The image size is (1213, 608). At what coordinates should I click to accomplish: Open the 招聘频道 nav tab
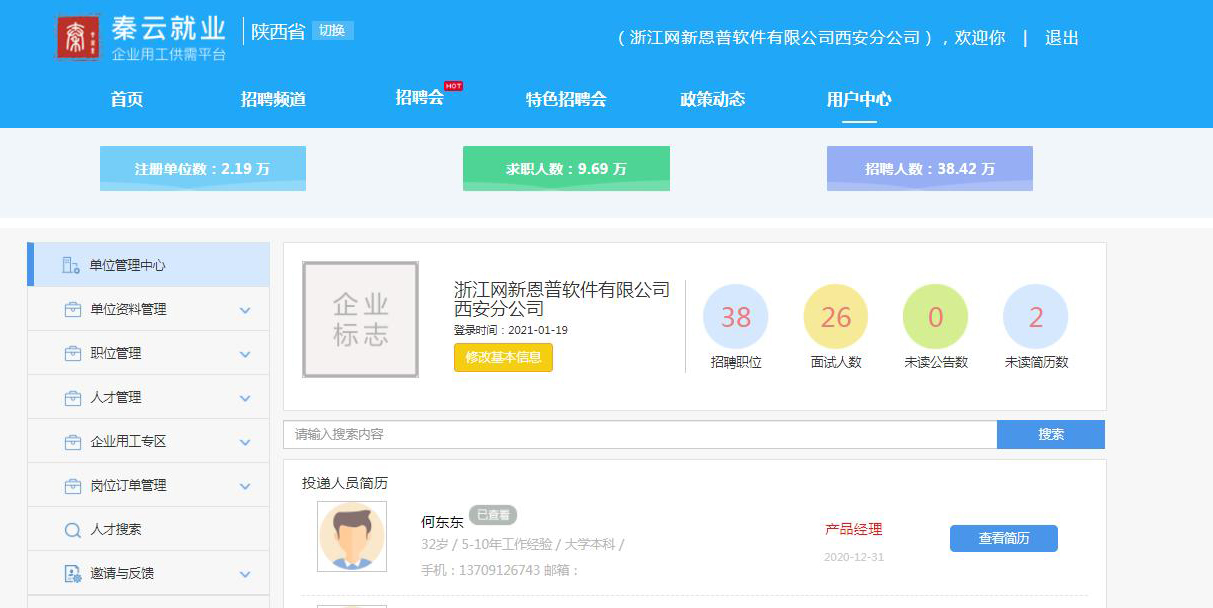coord(273,99)
